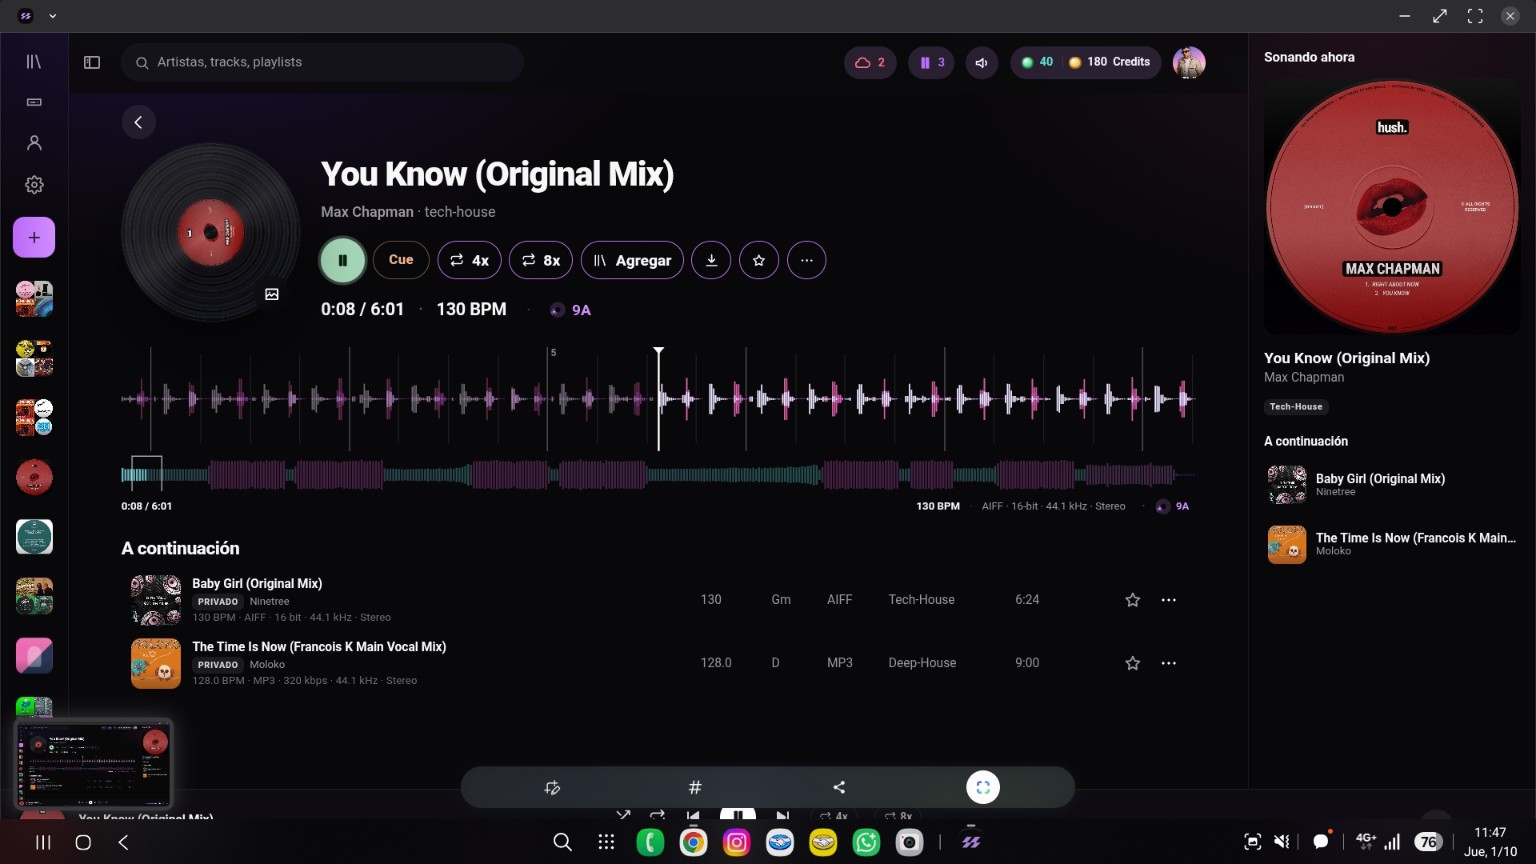This screenshot has width=1536, height=864.
Task: Click the crop-edit icon in floating toolbar
Action: [552, 788]
